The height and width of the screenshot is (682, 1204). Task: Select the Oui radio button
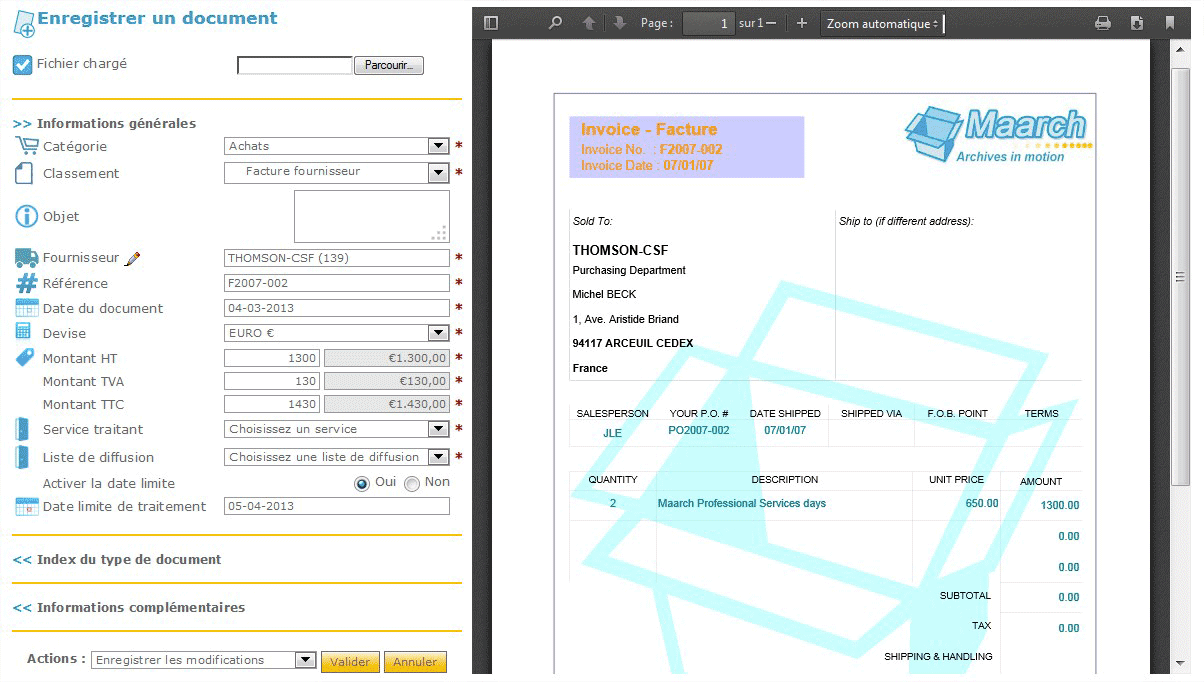click(362, 483)
